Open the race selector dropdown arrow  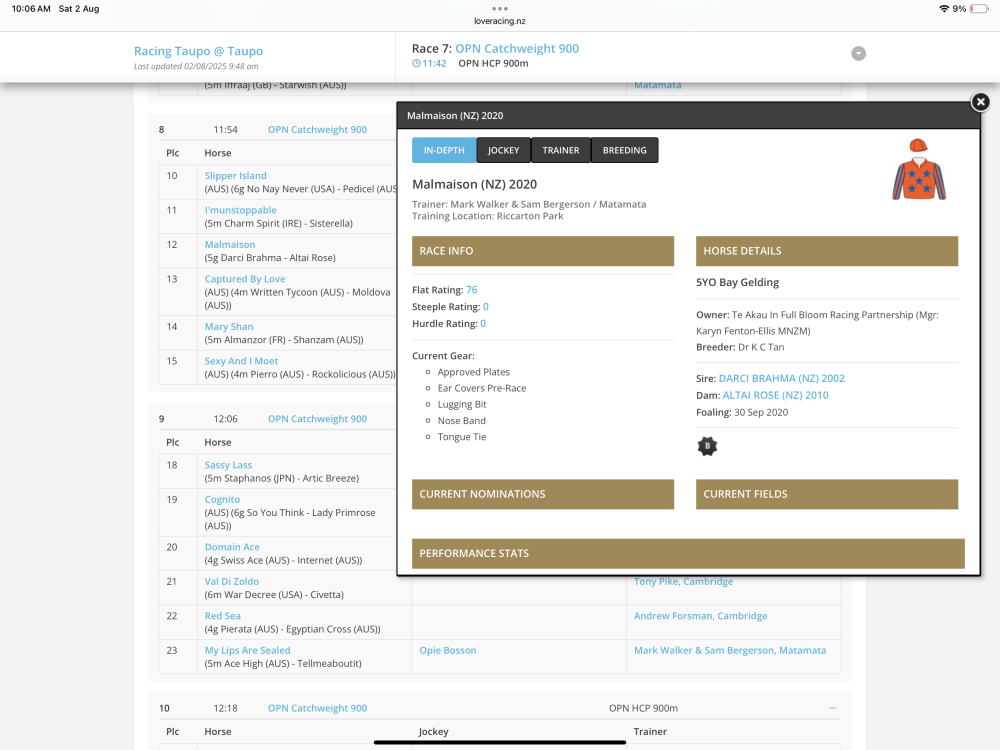858,54
